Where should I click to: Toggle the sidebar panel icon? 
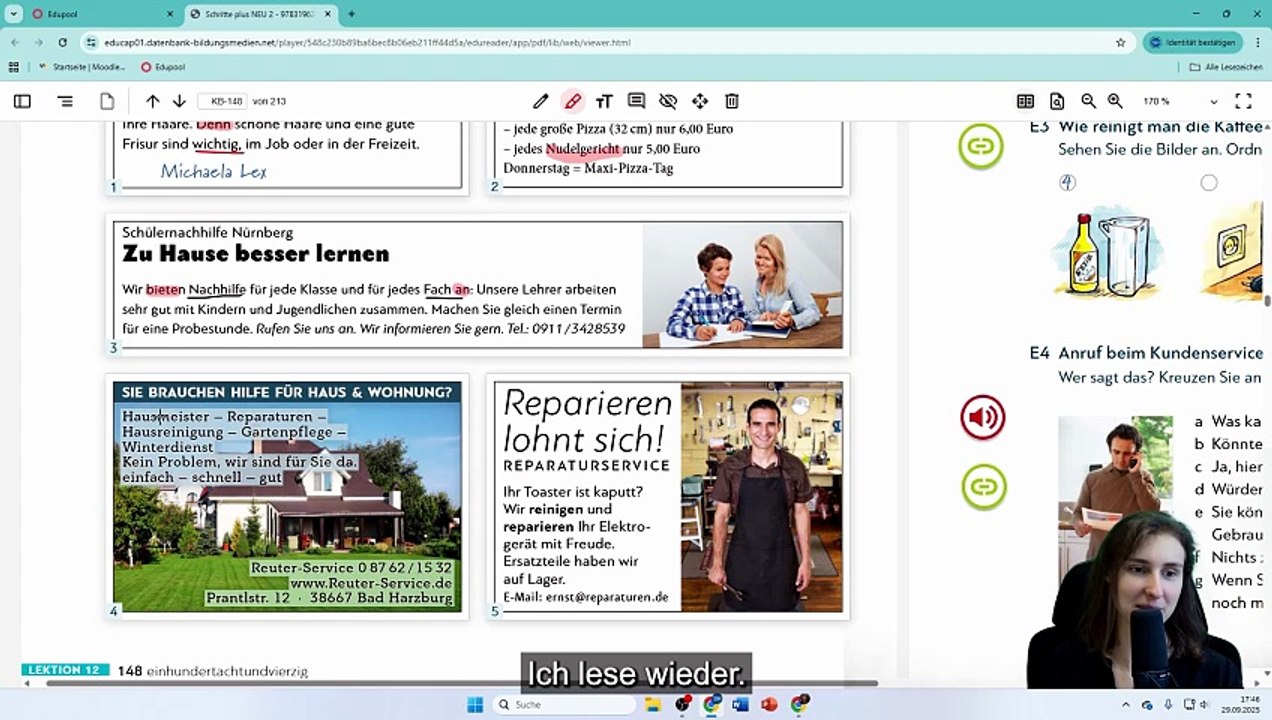22,101
